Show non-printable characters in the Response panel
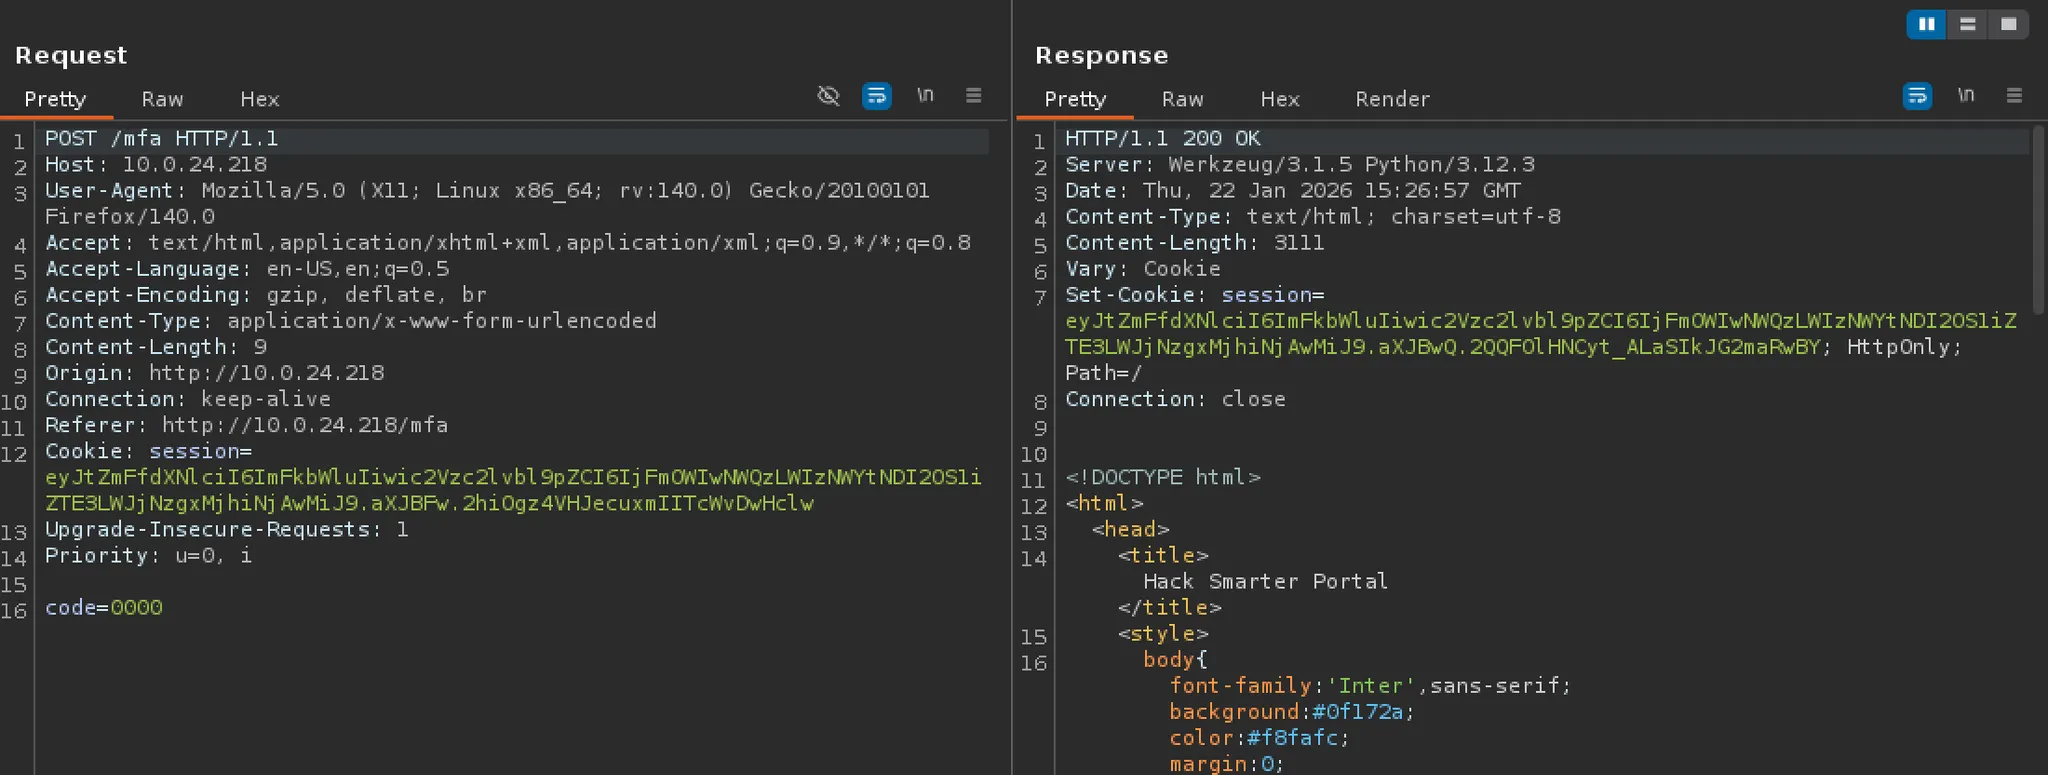Viewport: 2048px width, 775px height. coord(1966,96)
